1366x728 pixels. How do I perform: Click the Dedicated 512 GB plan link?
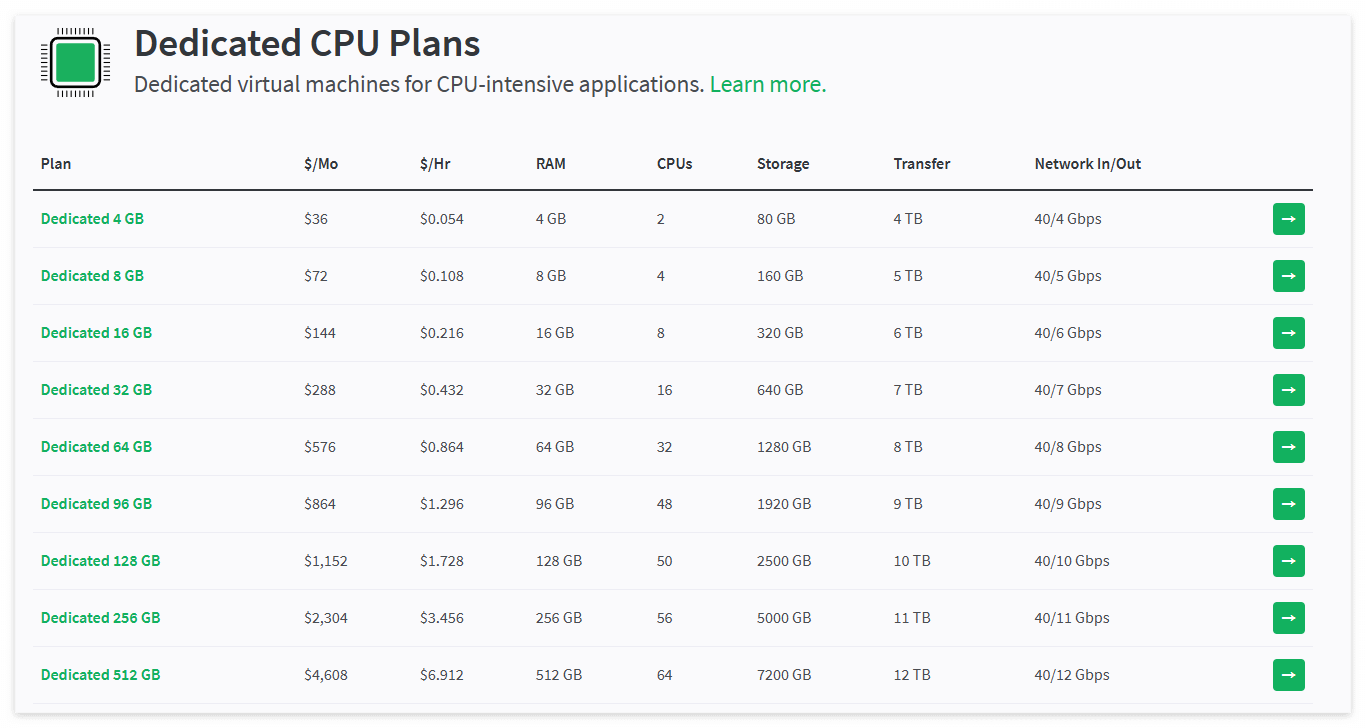click(100, 675)
